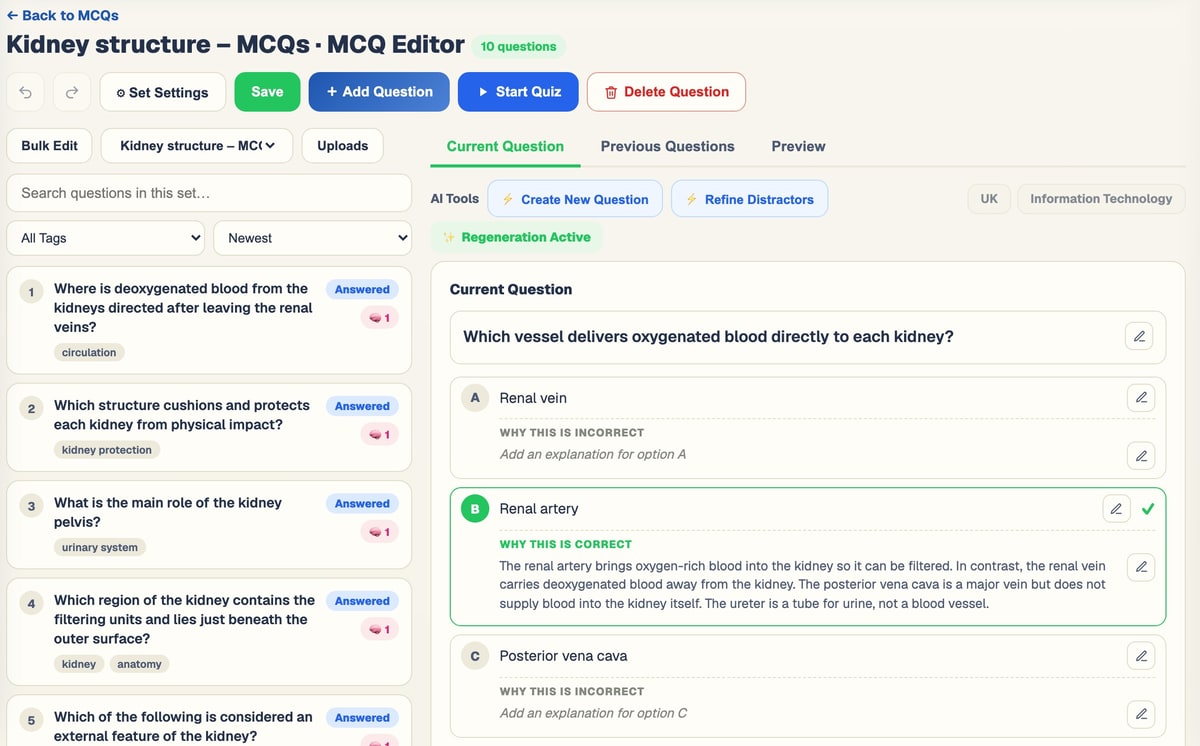The height and width of the screenshot is (746, 1200).
Task: Open Set Settings
Action: 163,92
